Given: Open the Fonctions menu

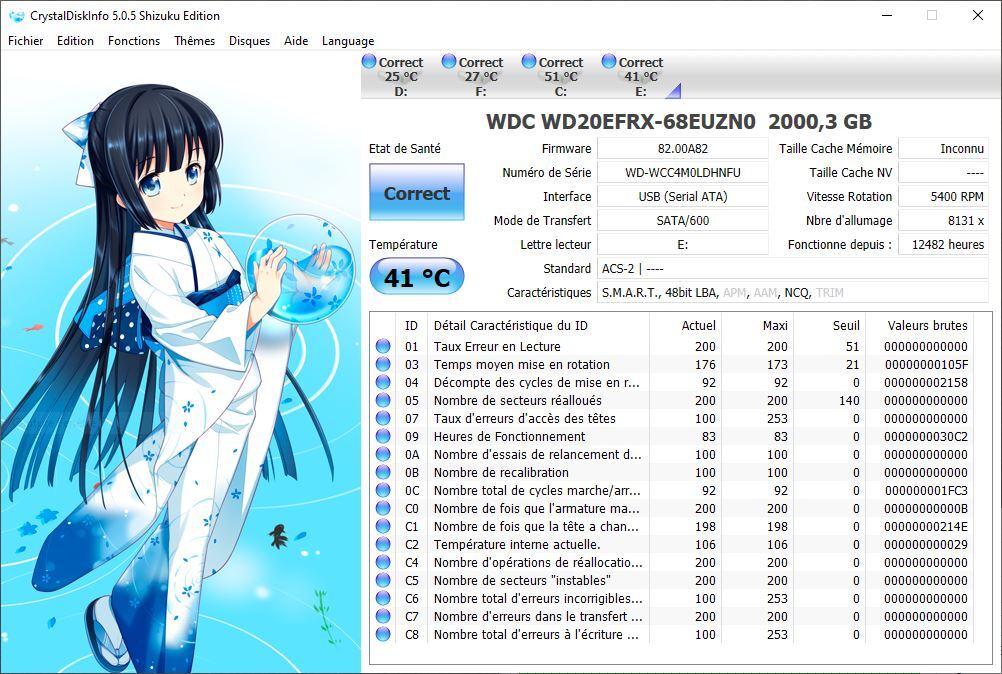Looking at the screenshot, I should pos(134,41).
